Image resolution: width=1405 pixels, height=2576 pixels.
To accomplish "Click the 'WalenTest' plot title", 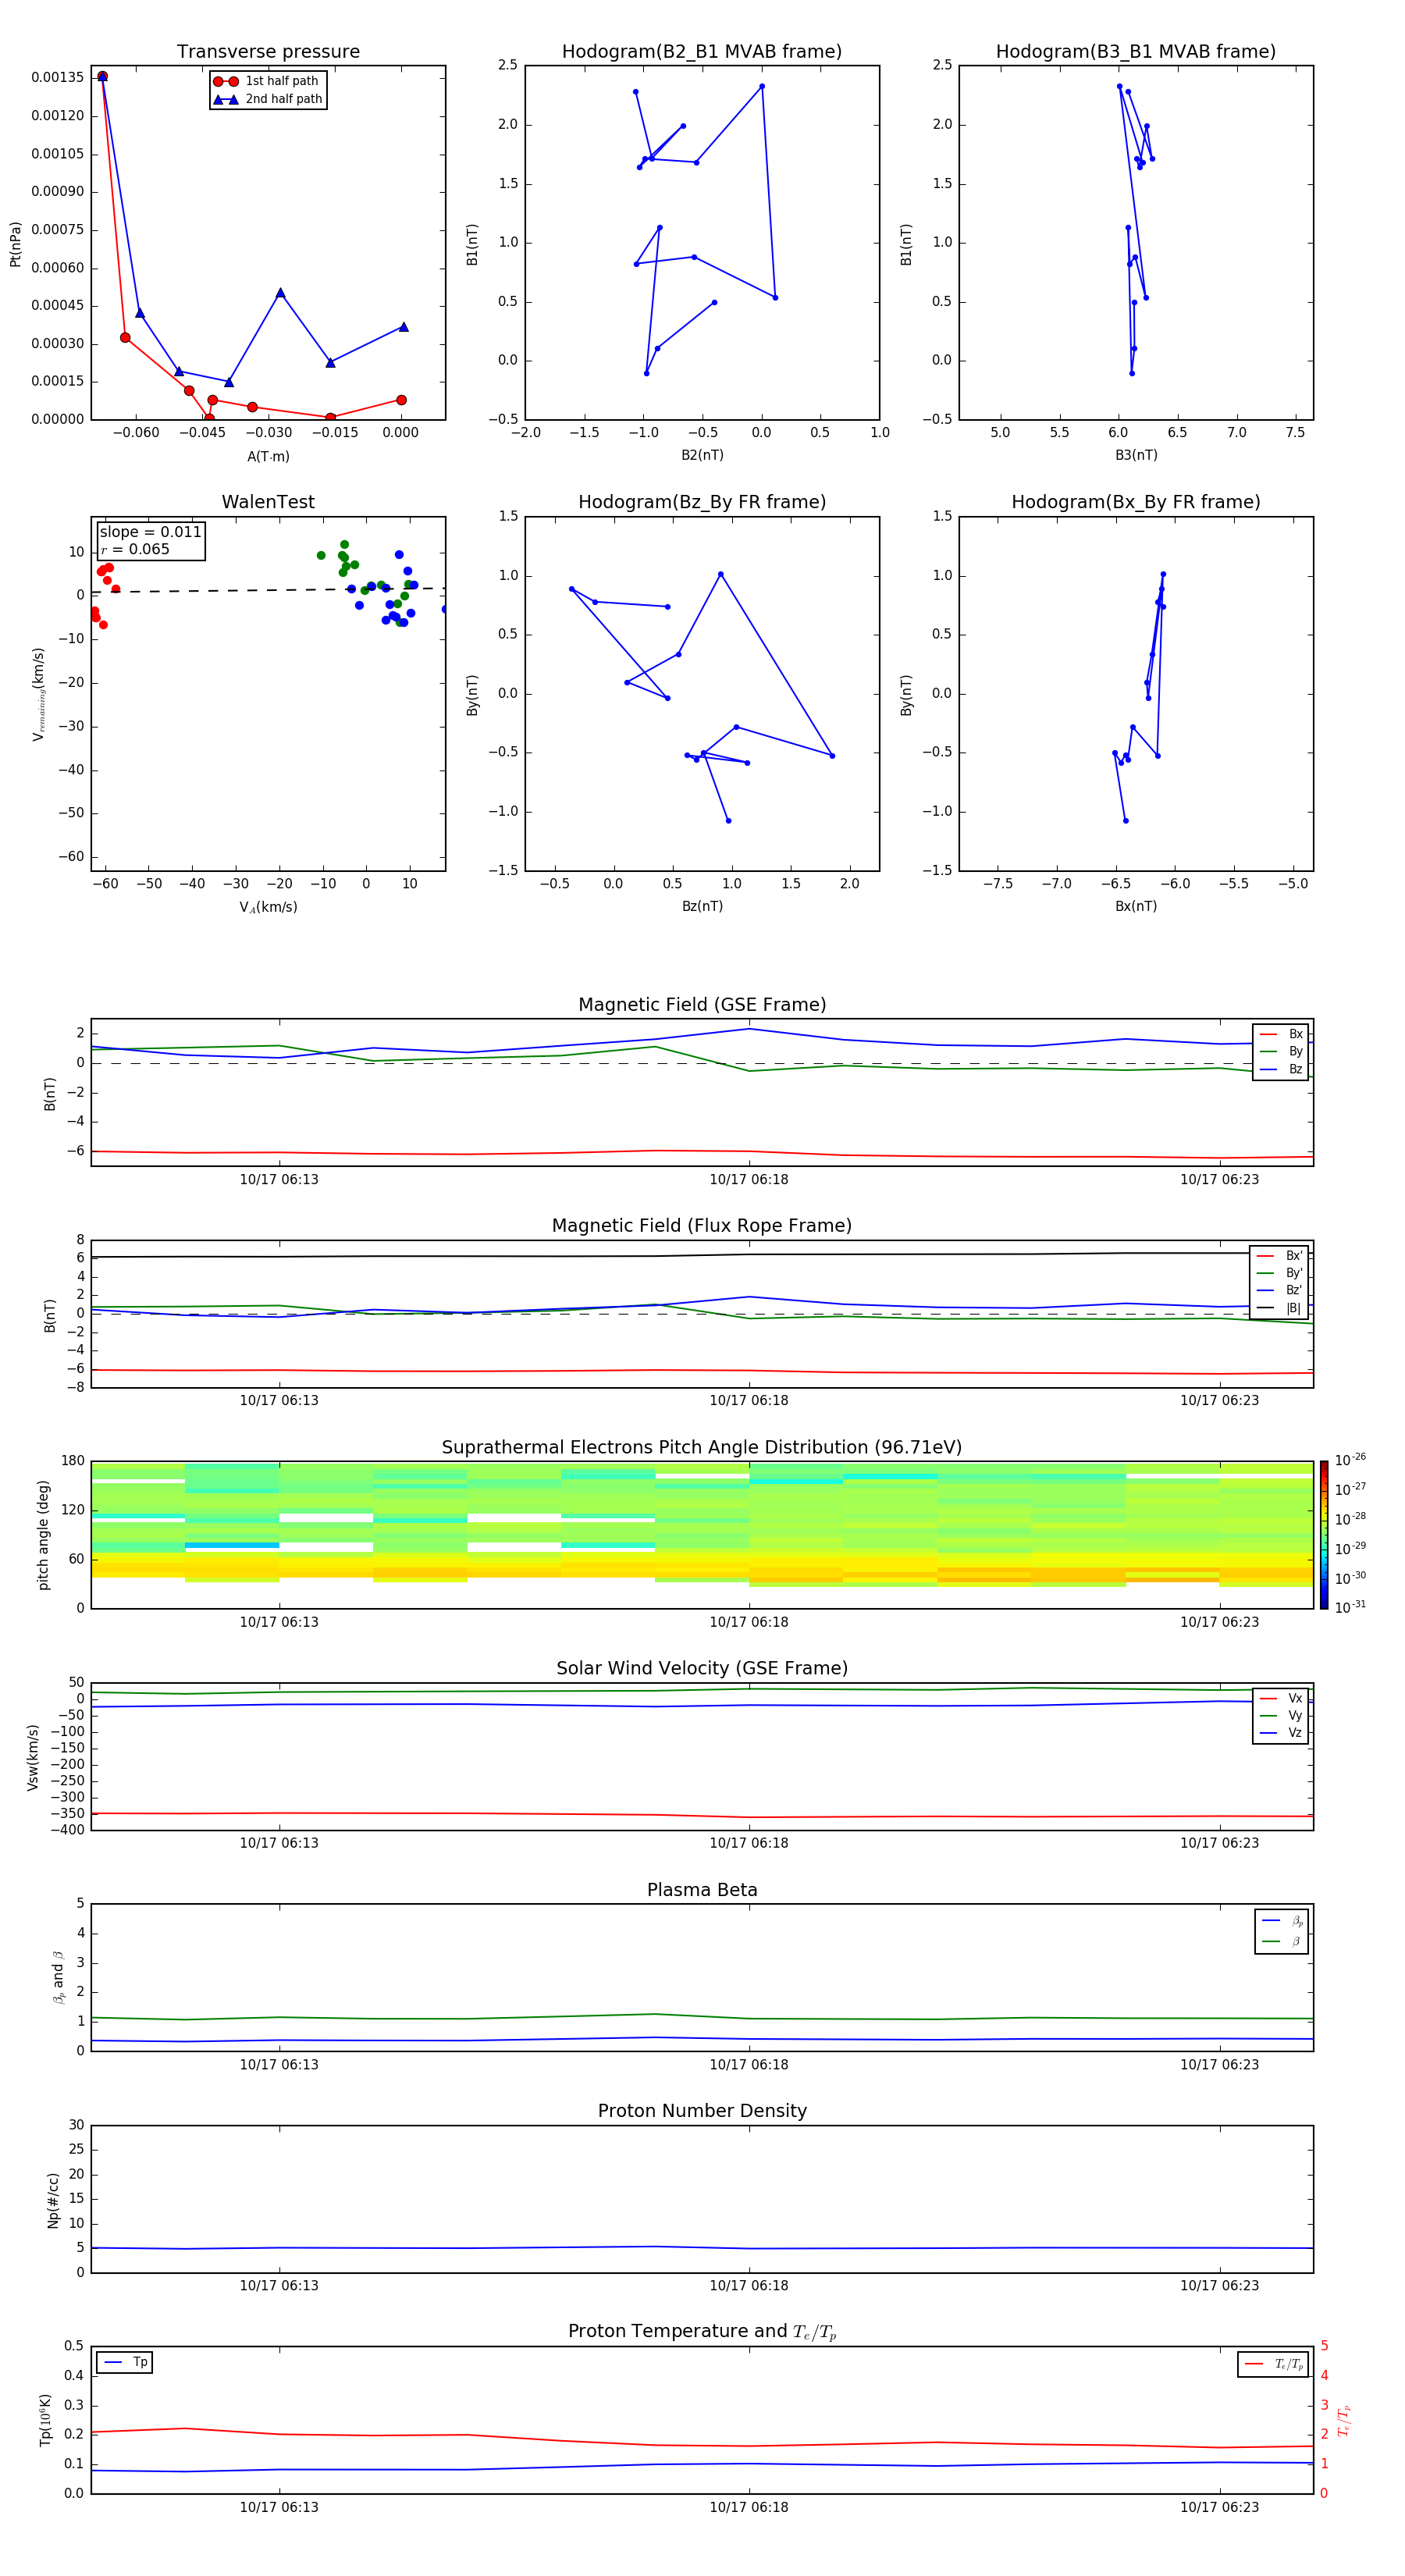I will [268, 502].
